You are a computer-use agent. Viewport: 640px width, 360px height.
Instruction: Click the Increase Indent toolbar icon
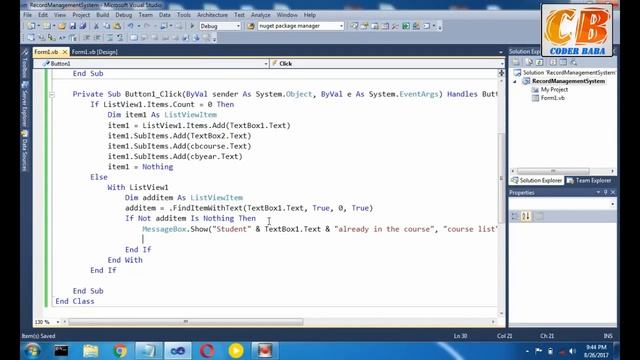pos(97,38)
